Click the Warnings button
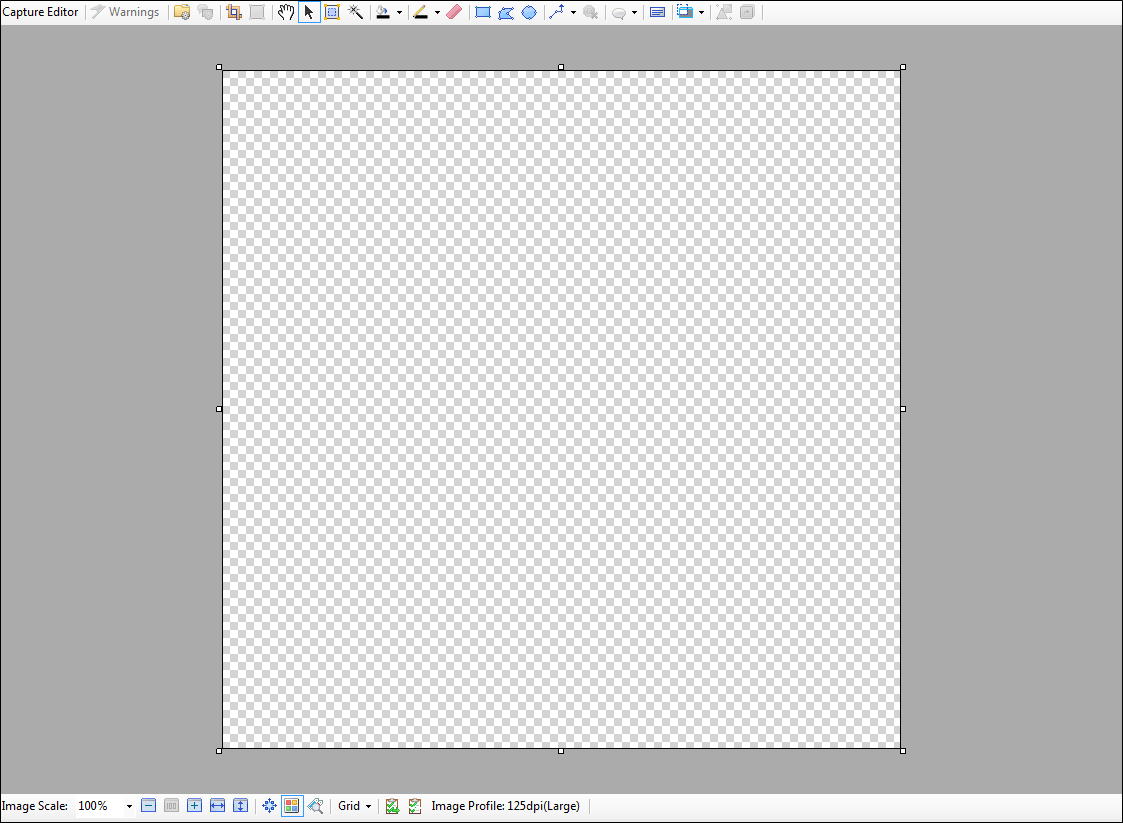Screen dimensions: 1123x823 coord(126,11)
